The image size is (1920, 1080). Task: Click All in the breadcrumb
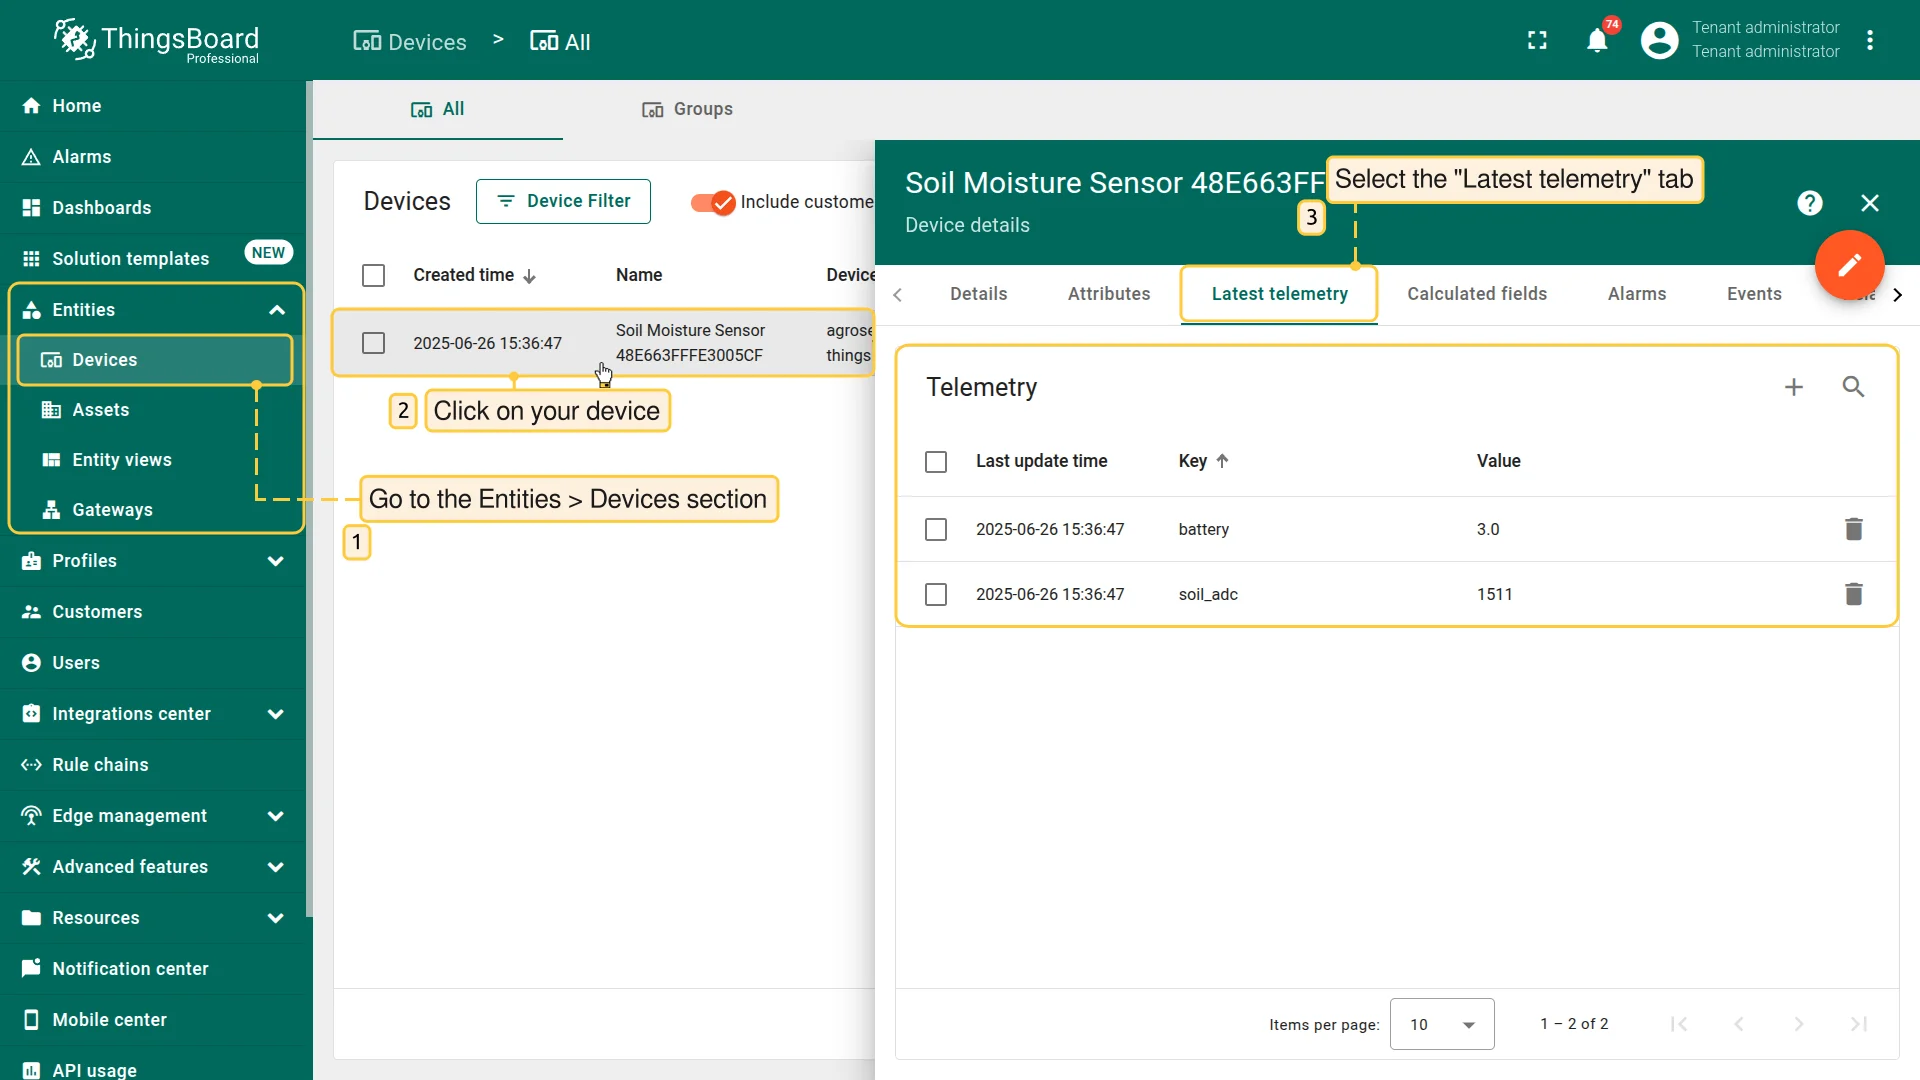[560, 42]
